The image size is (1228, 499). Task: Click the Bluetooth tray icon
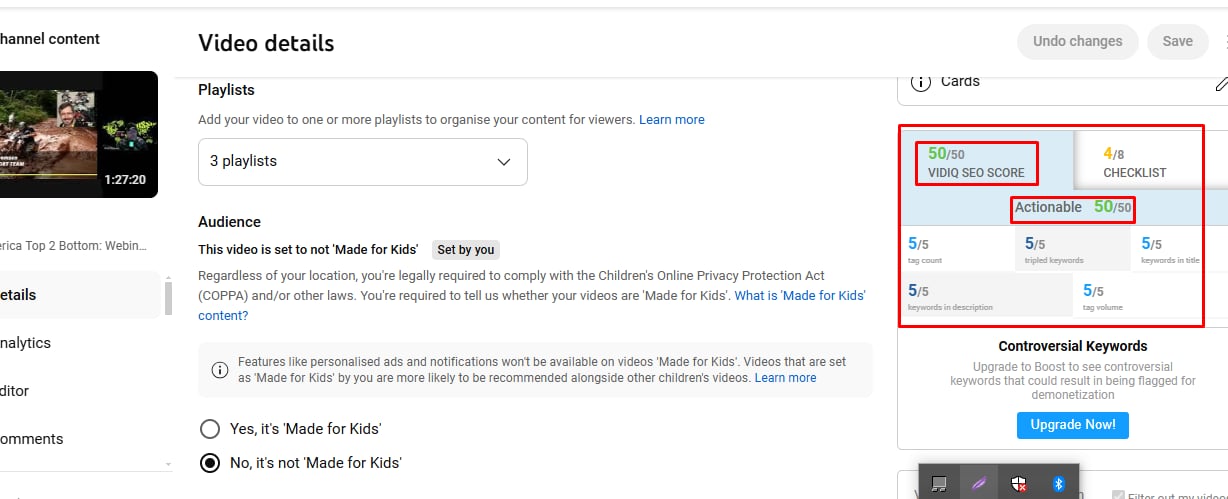(1059, 484)
